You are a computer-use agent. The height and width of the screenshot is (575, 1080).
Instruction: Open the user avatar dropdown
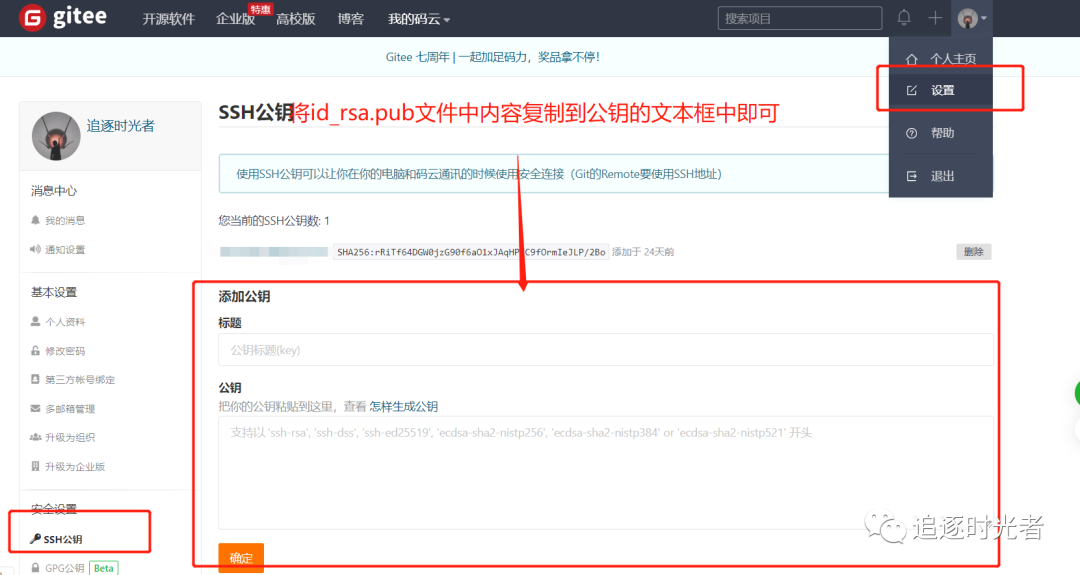(x=971, y=18)
